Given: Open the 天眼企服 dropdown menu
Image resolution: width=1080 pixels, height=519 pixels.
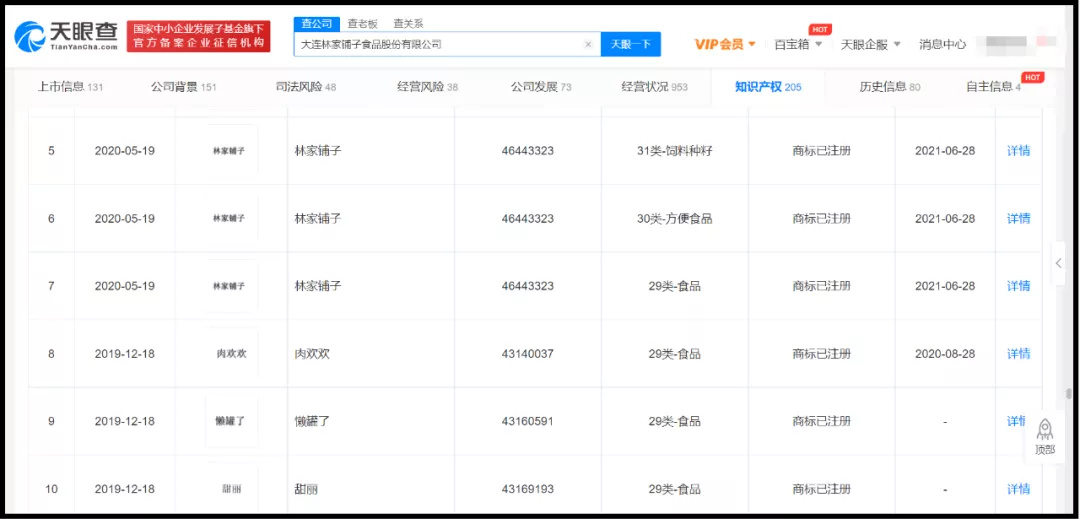Looking at the screenshot, I should pos(871,44).
